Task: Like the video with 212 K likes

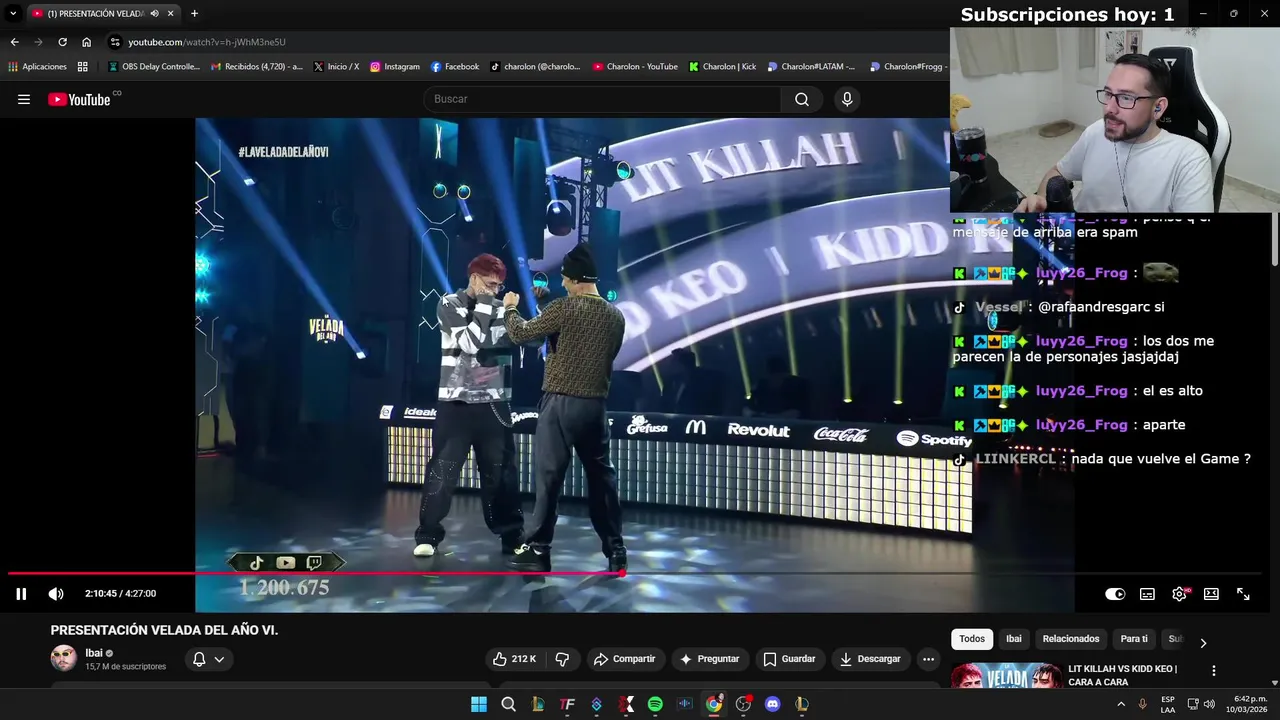Action: pyautogui.click(x=514, y=659)
